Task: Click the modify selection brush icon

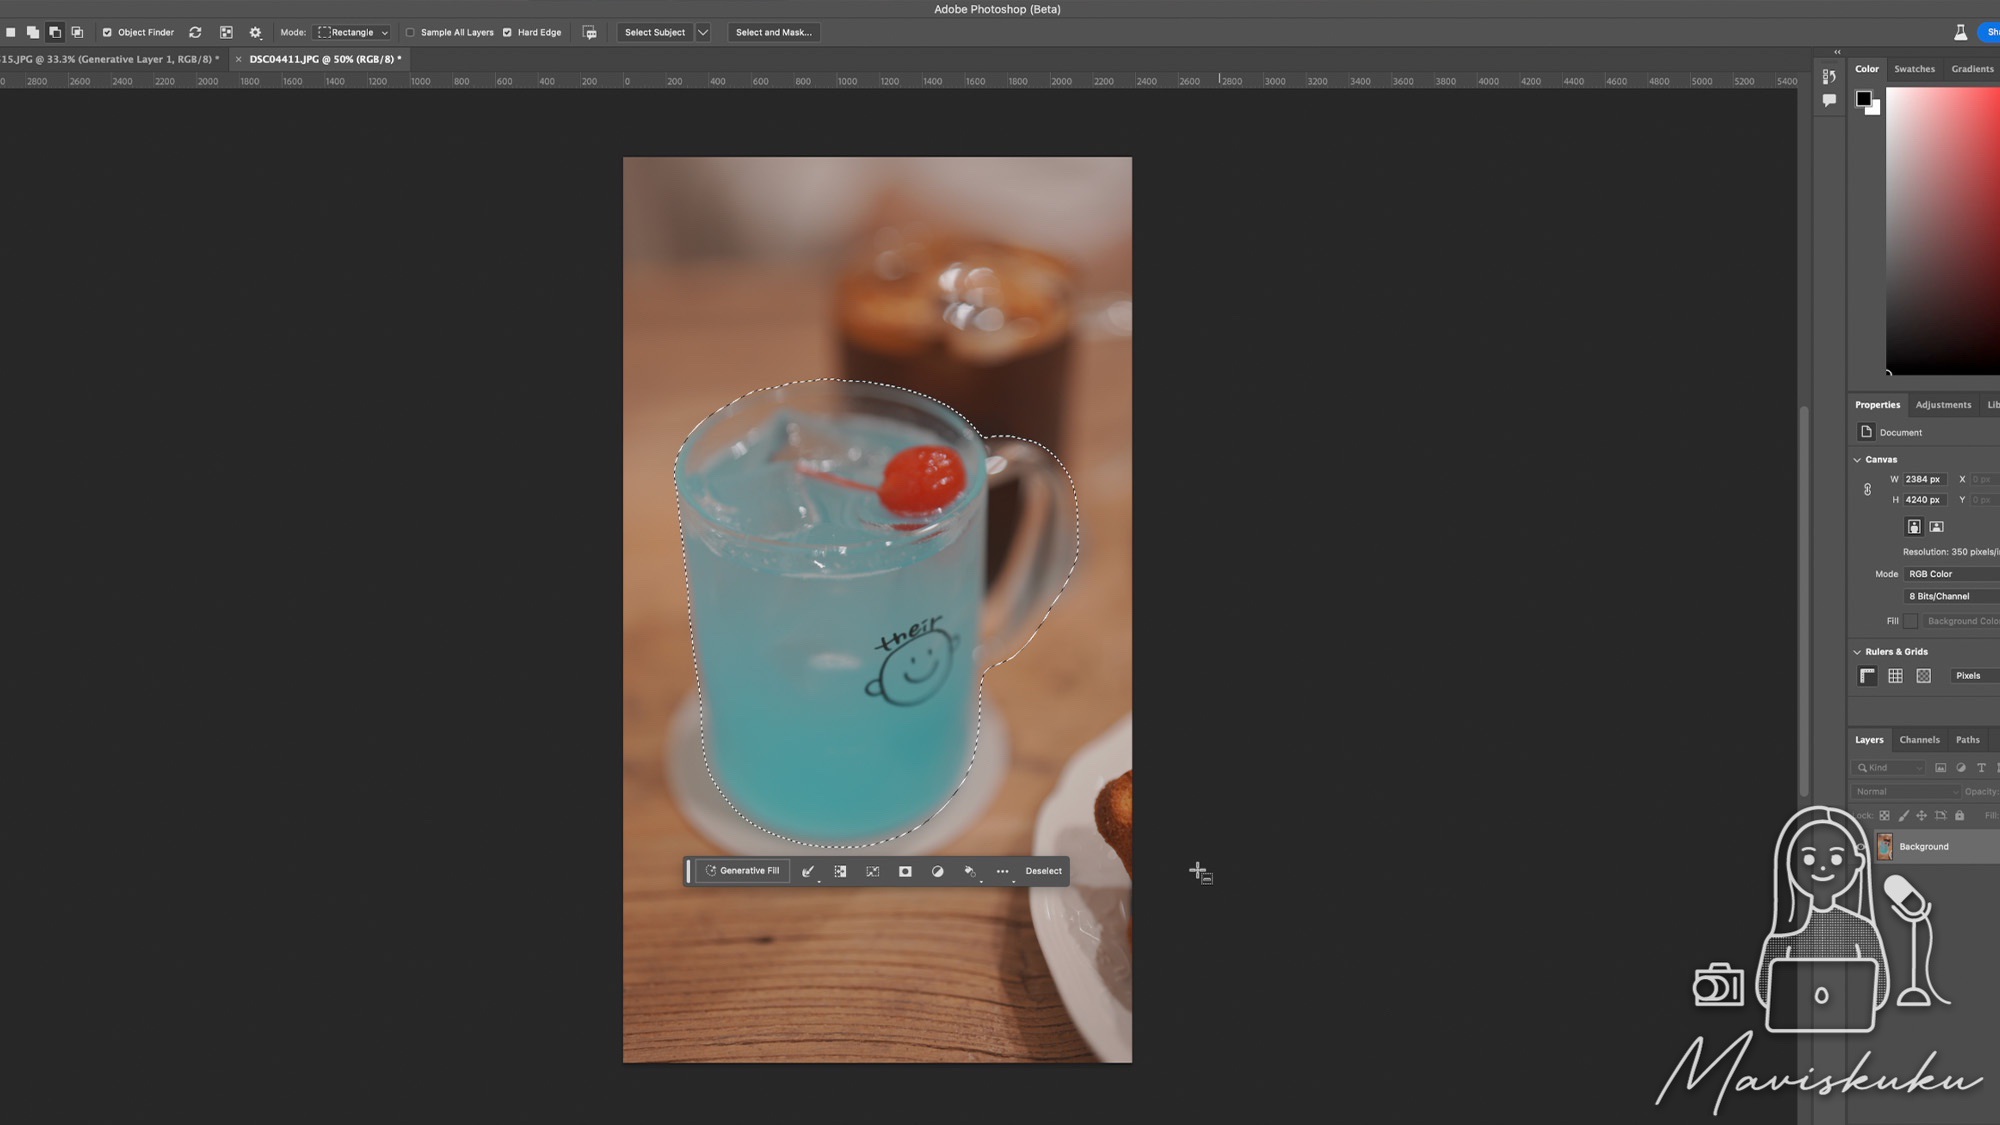Action: click(x=808, y=871)
